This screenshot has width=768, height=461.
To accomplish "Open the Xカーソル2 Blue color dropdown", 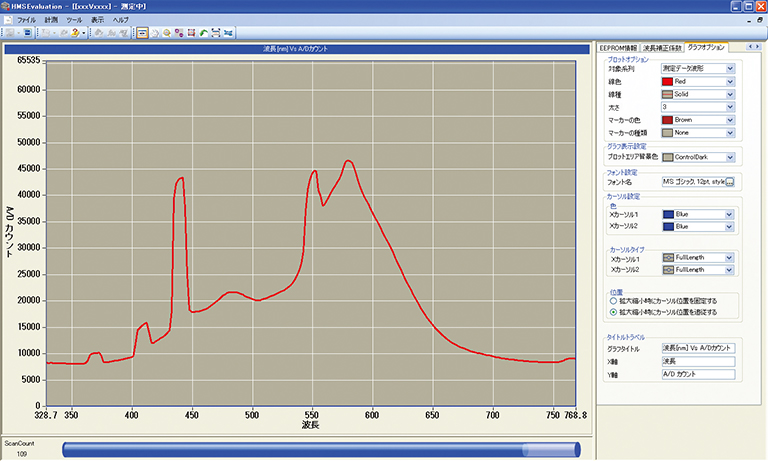I will 729,227.
